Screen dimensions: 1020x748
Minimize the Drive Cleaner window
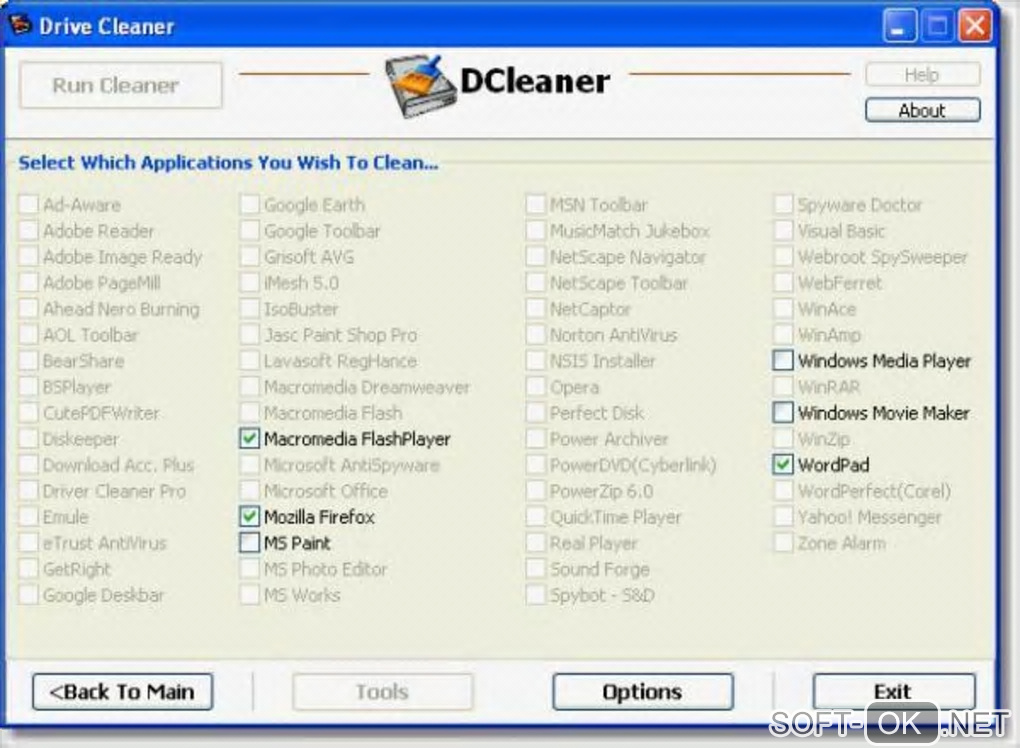pyautogui.click(x=900, y=26)
